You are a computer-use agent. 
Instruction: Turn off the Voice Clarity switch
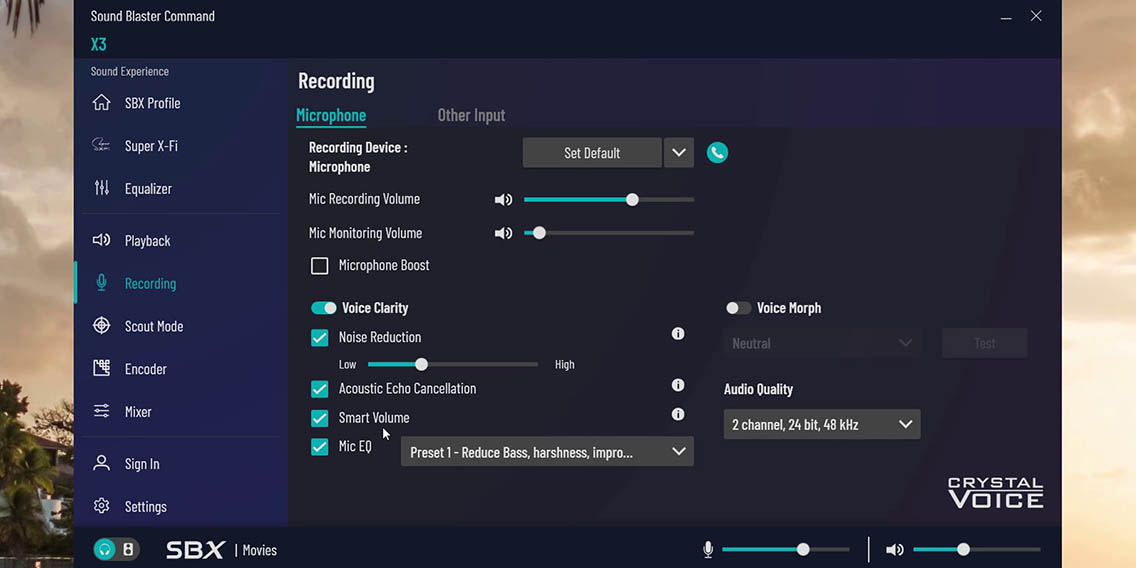(x=324, y=308)
